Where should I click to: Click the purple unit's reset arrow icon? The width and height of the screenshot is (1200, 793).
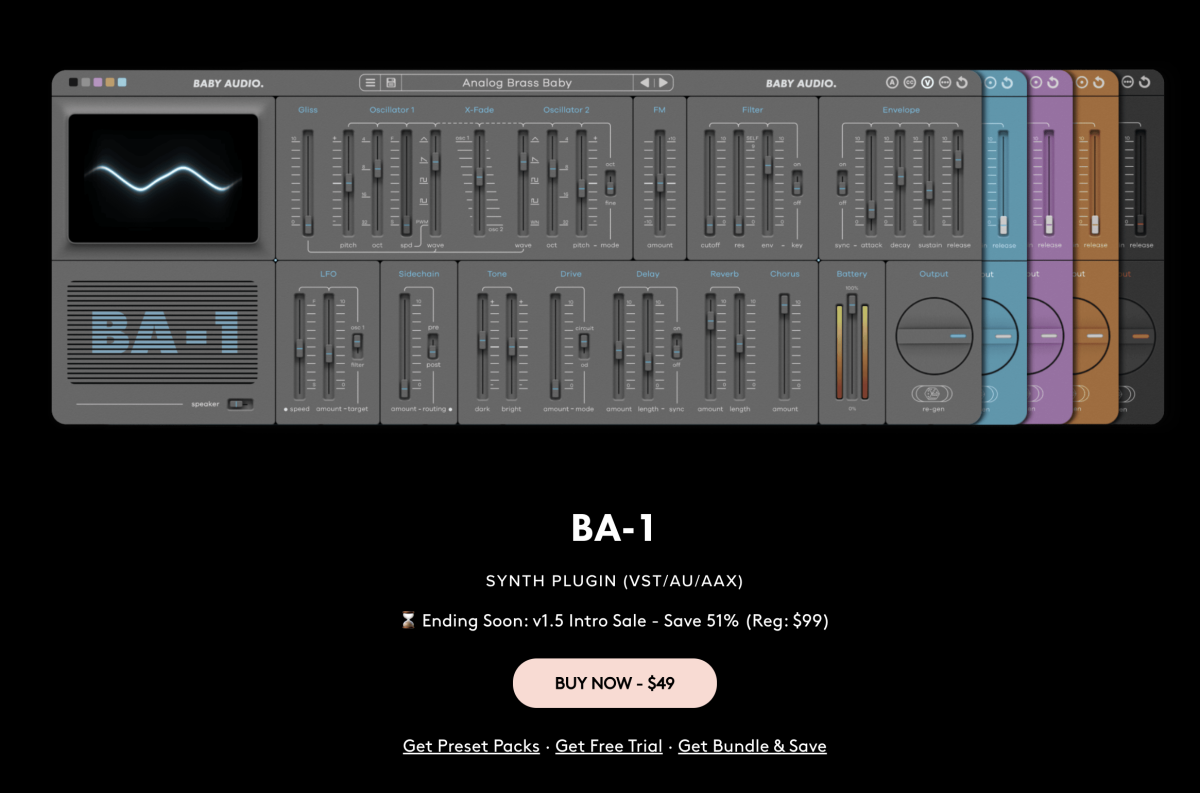click(x=1053, y=83)
